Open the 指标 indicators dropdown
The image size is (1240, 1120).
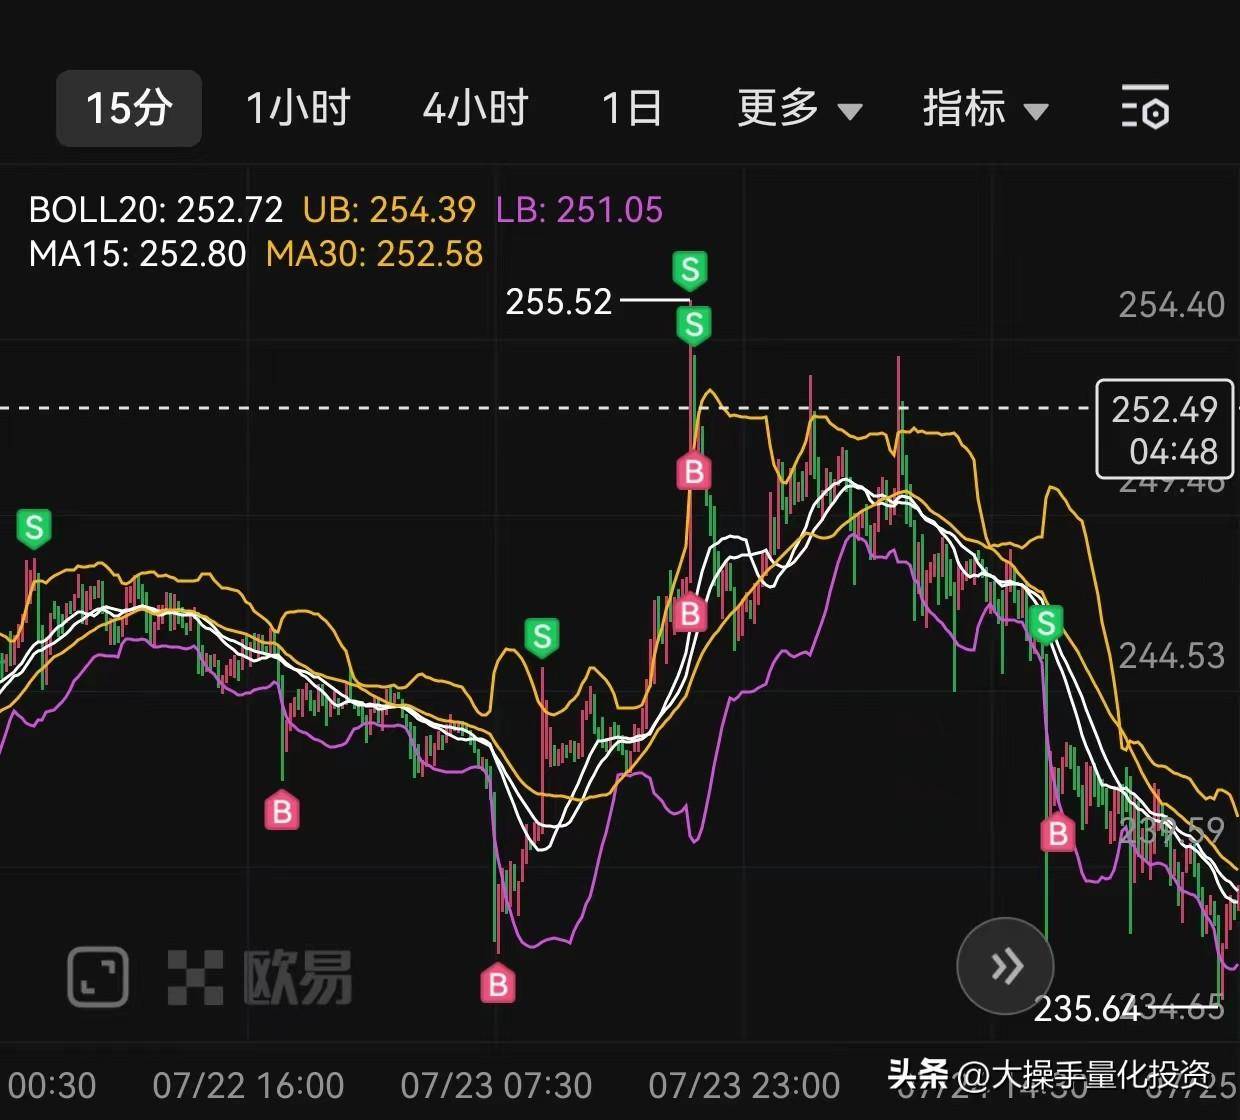tap(985, 108)
